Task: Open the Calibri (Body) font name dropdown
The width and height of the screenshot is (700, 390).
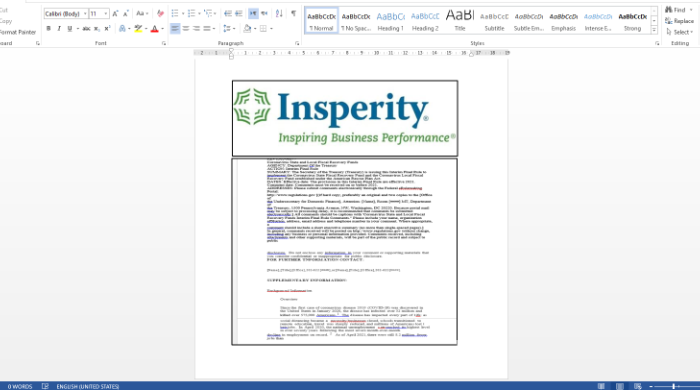Action: coord(85,14)
